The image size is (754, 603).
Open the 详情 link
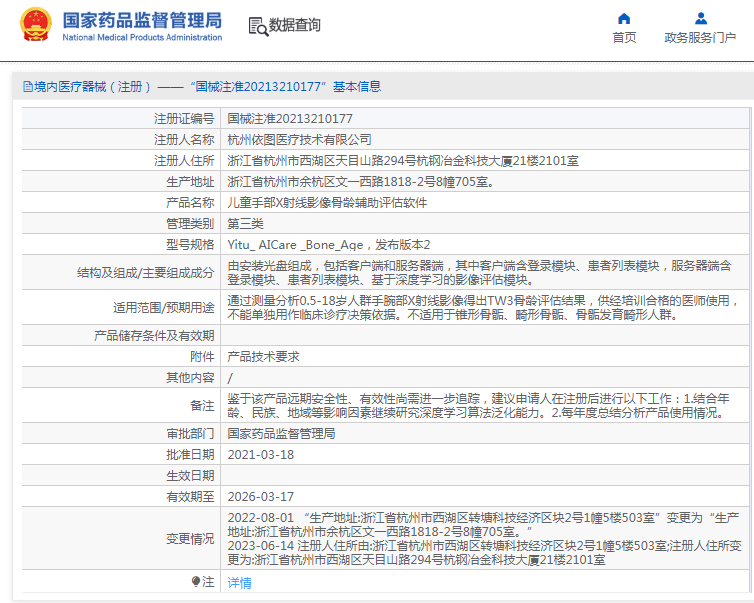tap(239, 583)
